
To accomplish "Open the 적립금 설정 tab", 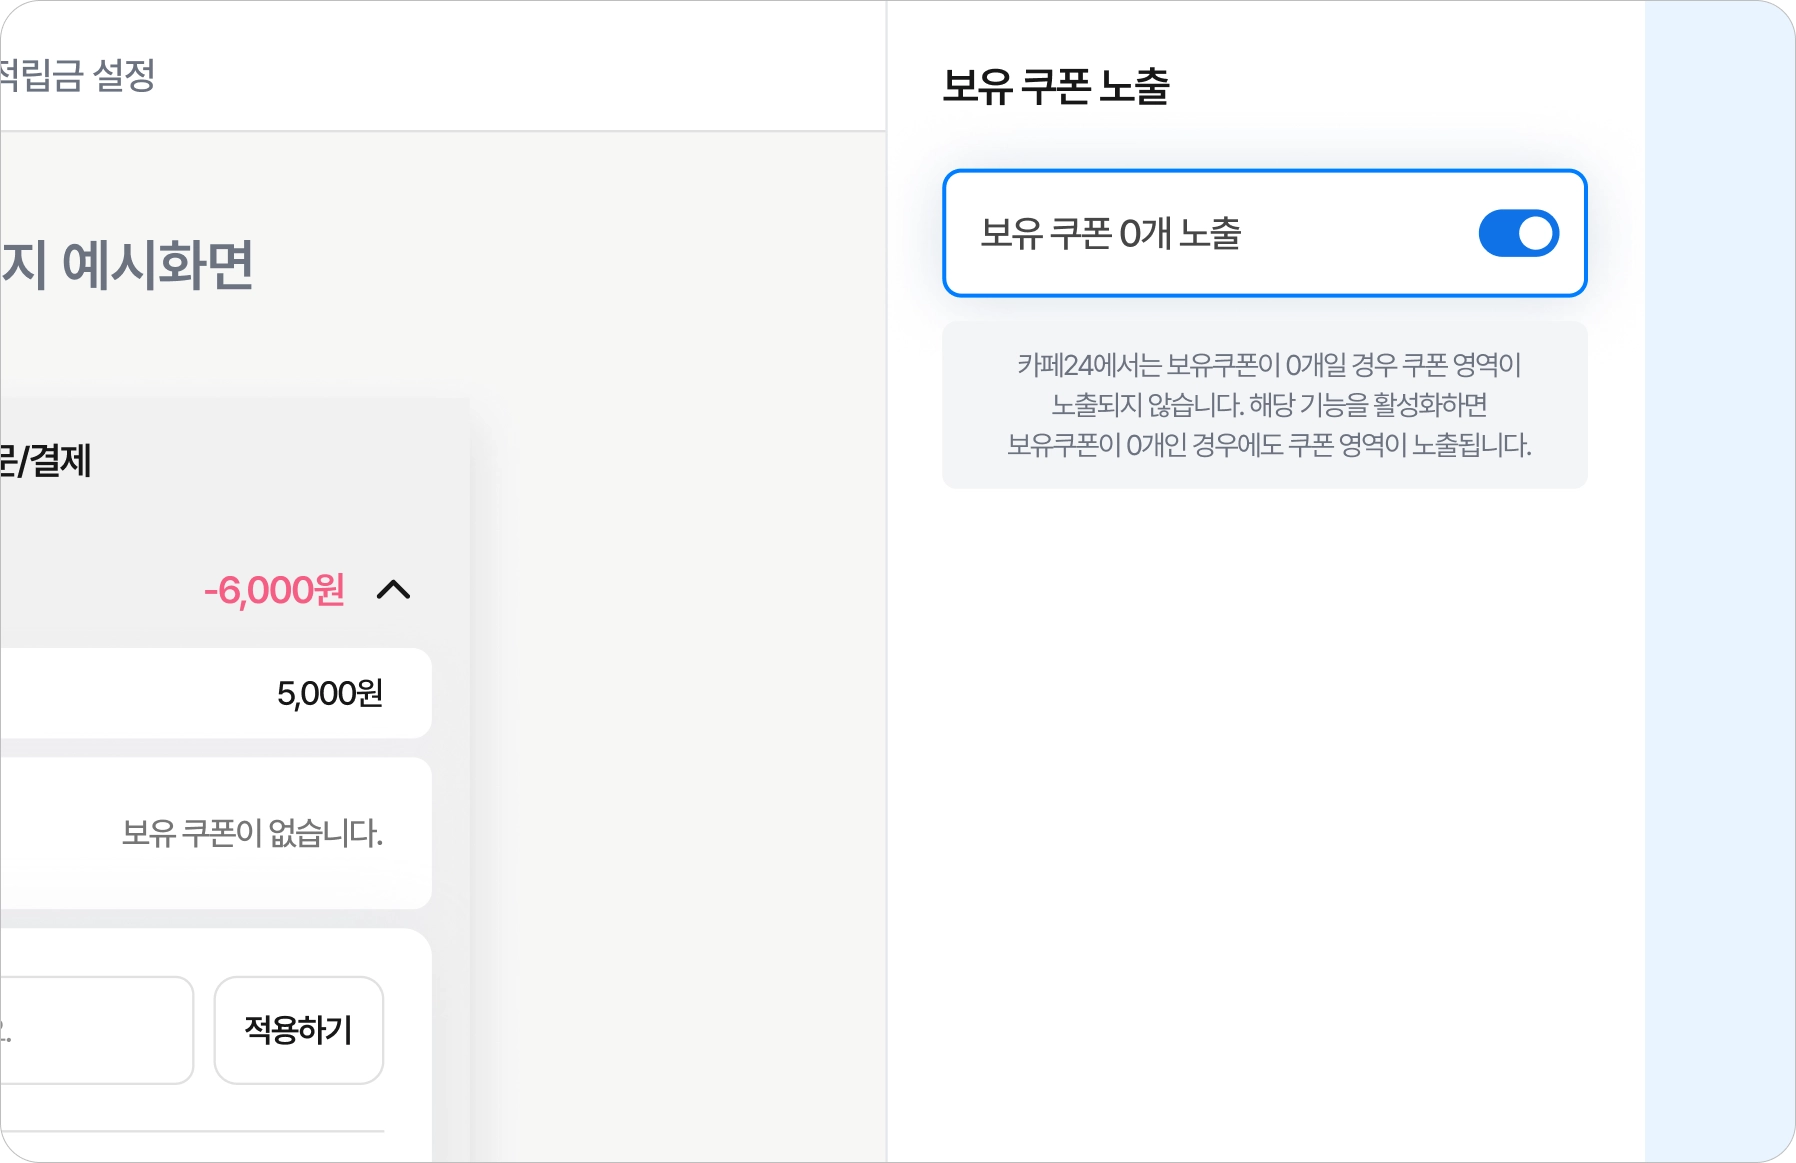I will (78, 75).
